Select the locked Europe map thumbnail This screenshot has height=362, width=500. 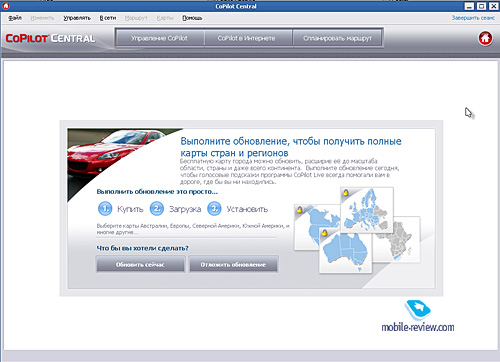[x=367, y=210]
